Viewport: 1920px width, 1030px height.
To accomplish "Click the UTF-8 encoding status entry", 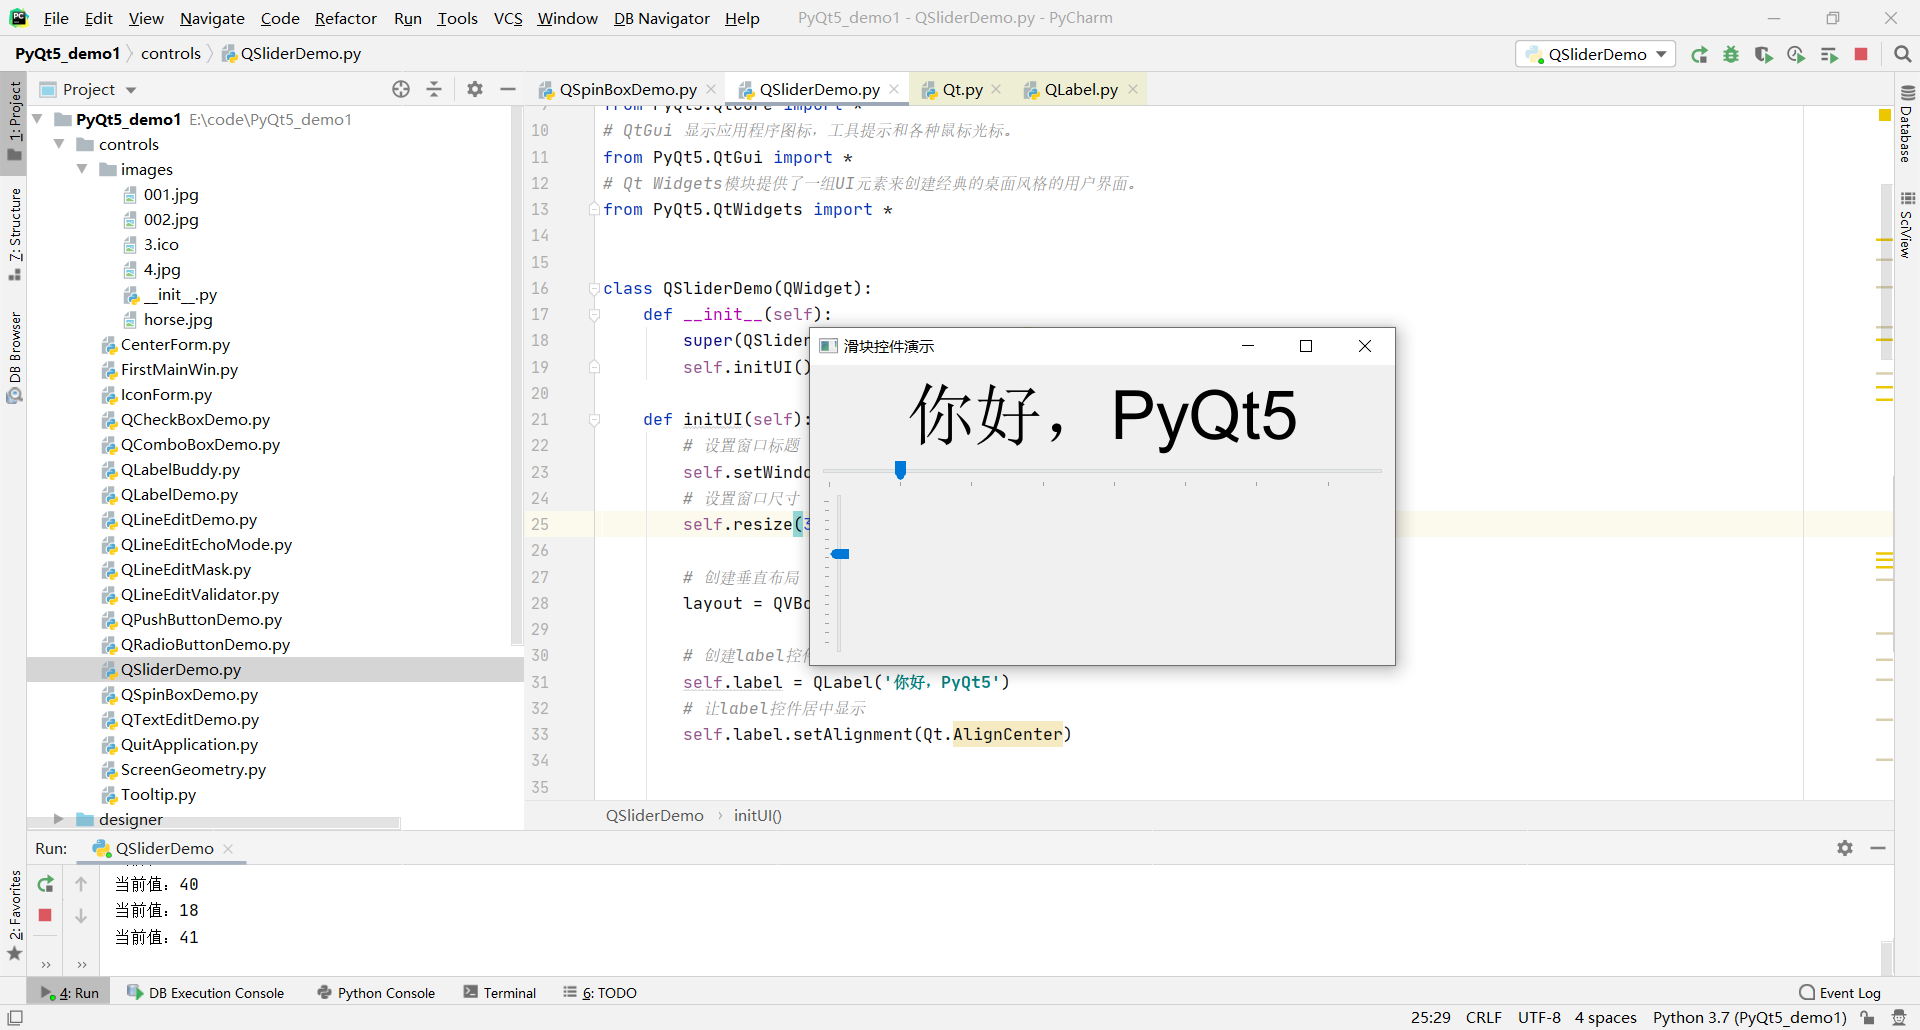I will (1539, 1017).
